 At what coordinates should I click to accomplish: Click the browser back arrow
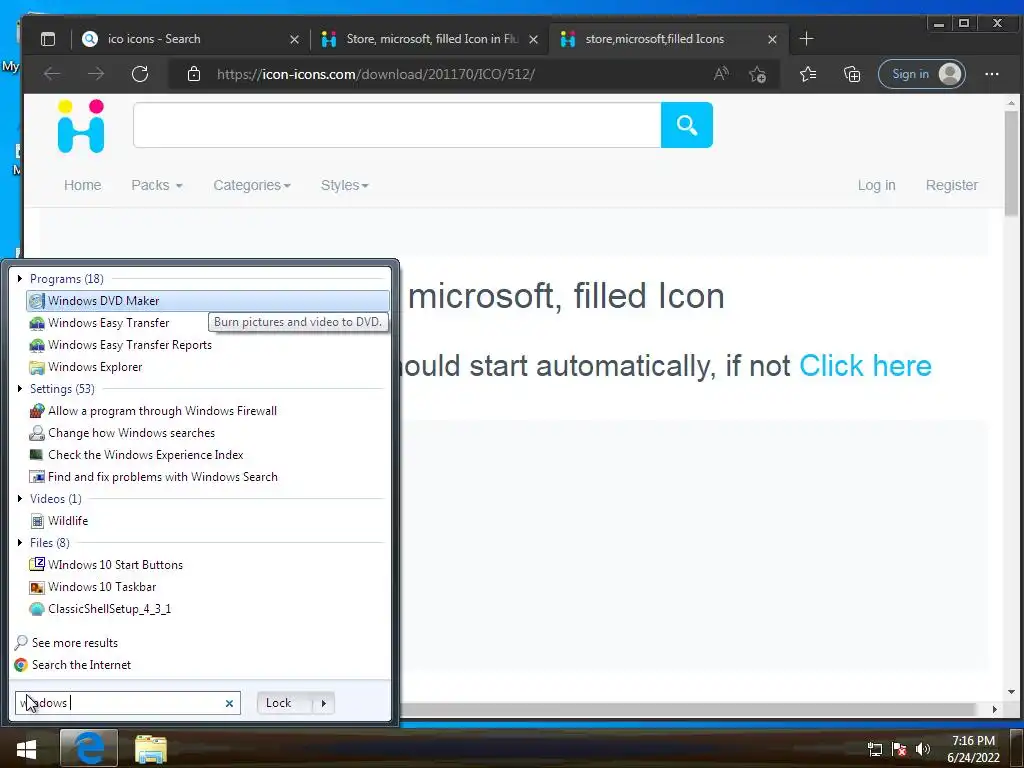point(52,74)
